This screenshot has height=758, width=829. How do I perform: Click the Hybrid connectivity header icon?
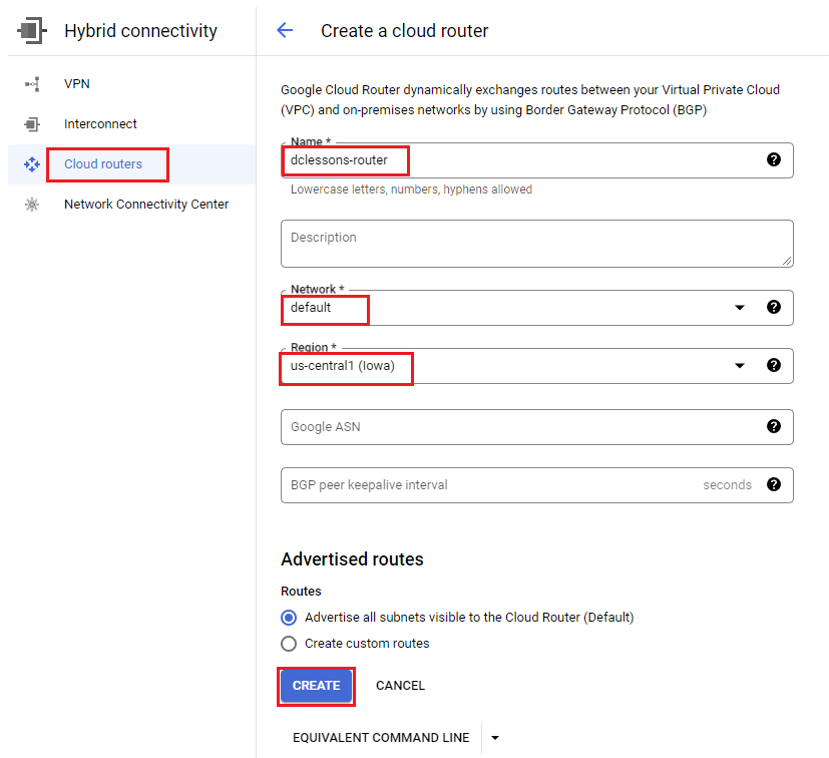point(32,31)
